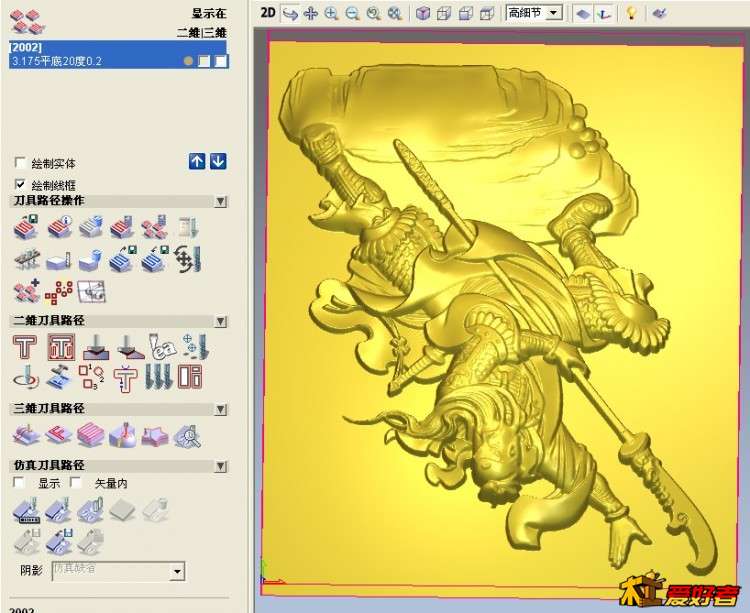Click the pan view cross-arrows icon
750x613 pixels.
click(x=311, y=13)
